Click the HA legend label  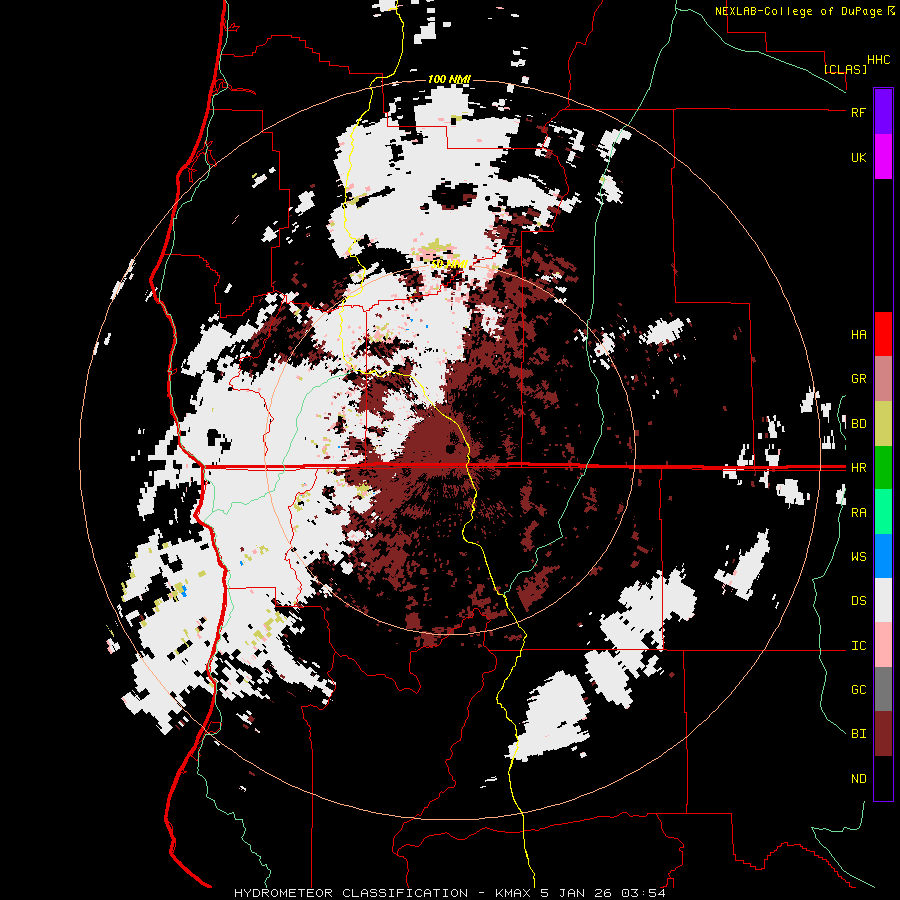coord(858,335)
